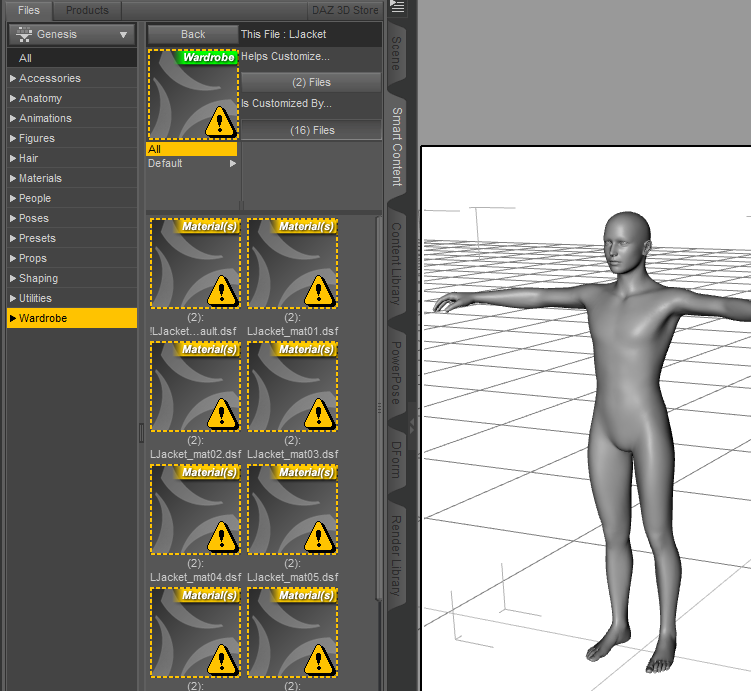751x691 pixels.
Task: Open the Content Library side tab
Action: click(x=396, y=263)
